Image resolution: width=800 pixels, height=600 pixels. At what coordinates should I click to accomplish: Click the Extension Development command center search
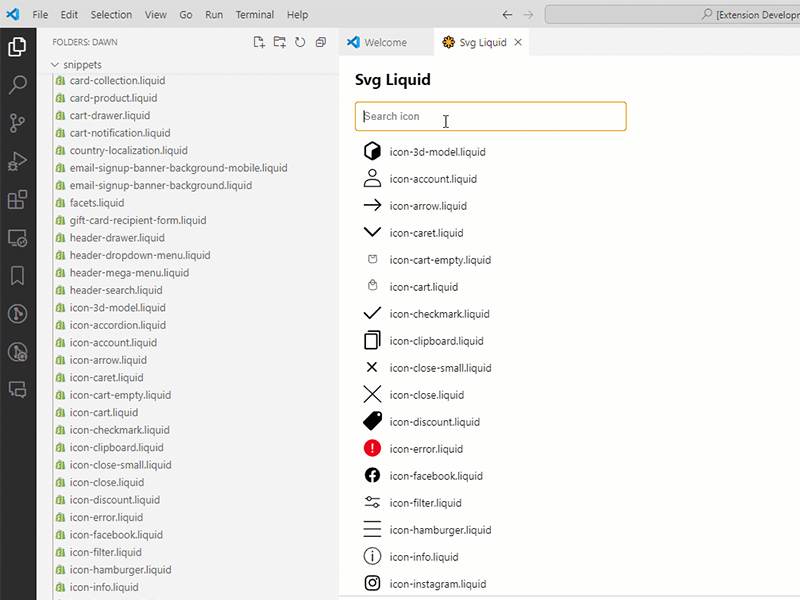tap(672, 15)
